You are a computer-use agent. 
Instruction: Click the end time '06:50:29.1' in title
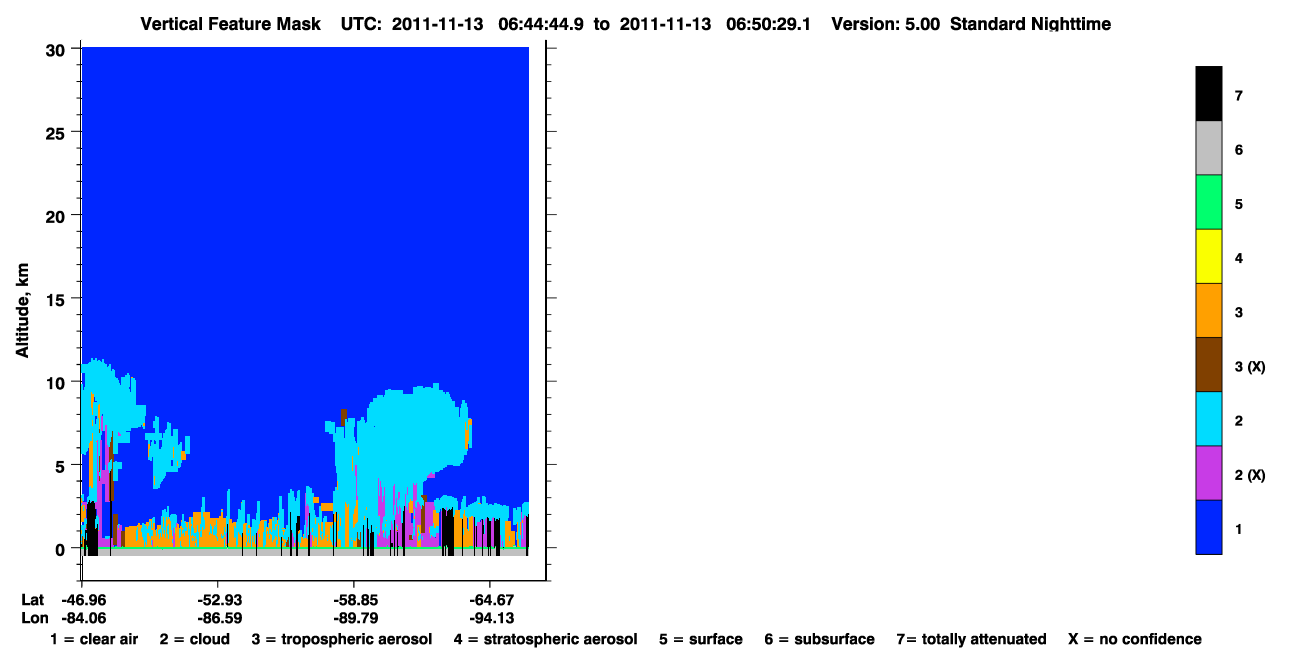tap(768, 23)
